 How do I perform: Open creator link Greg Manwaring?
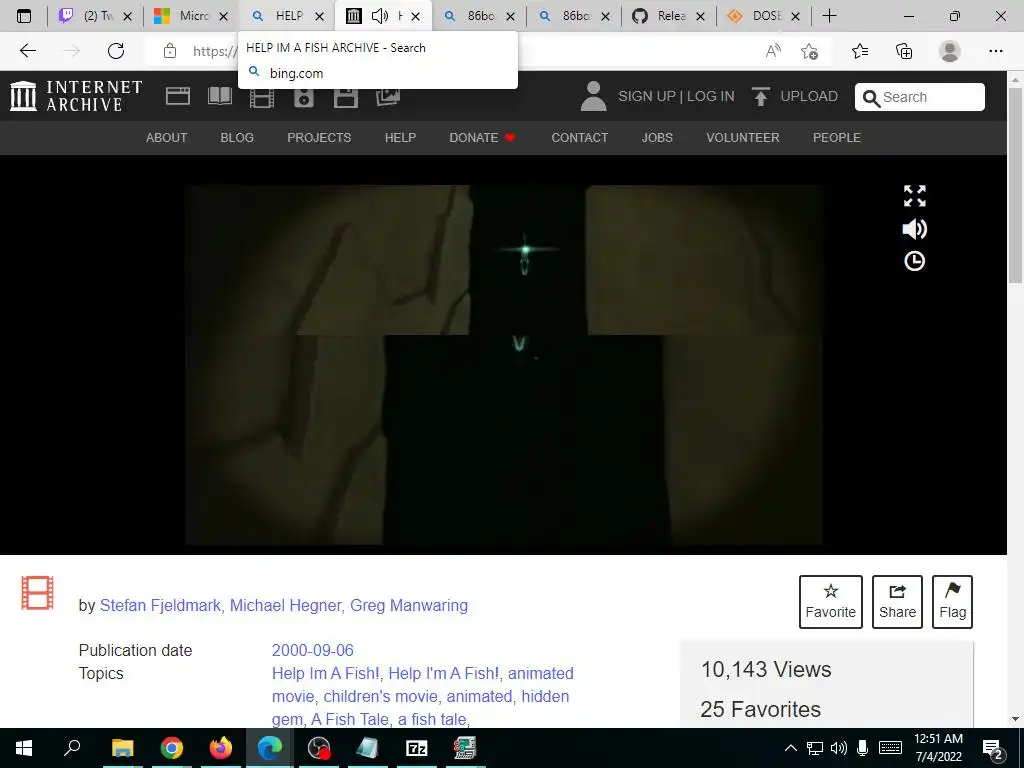[409, 605]
